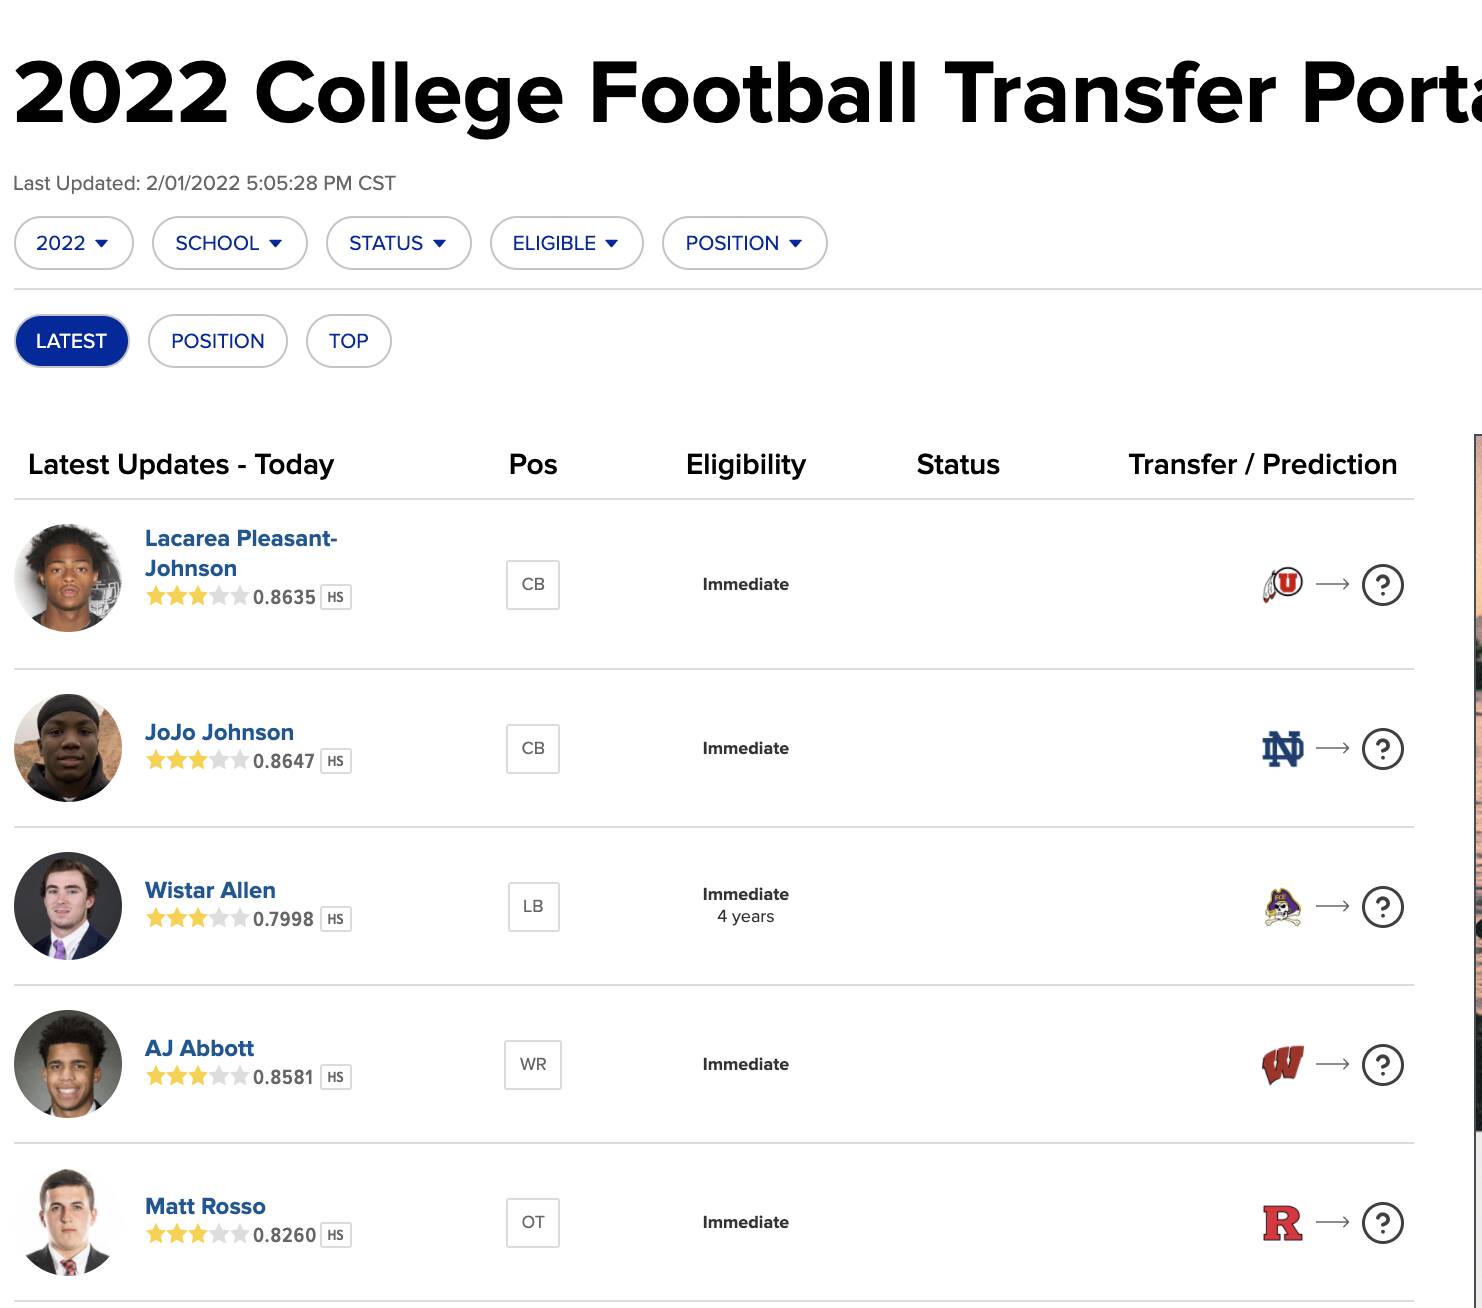Open the POSITION filter dropdown
1482x1308 pixels.
click(x=745, y=243)
